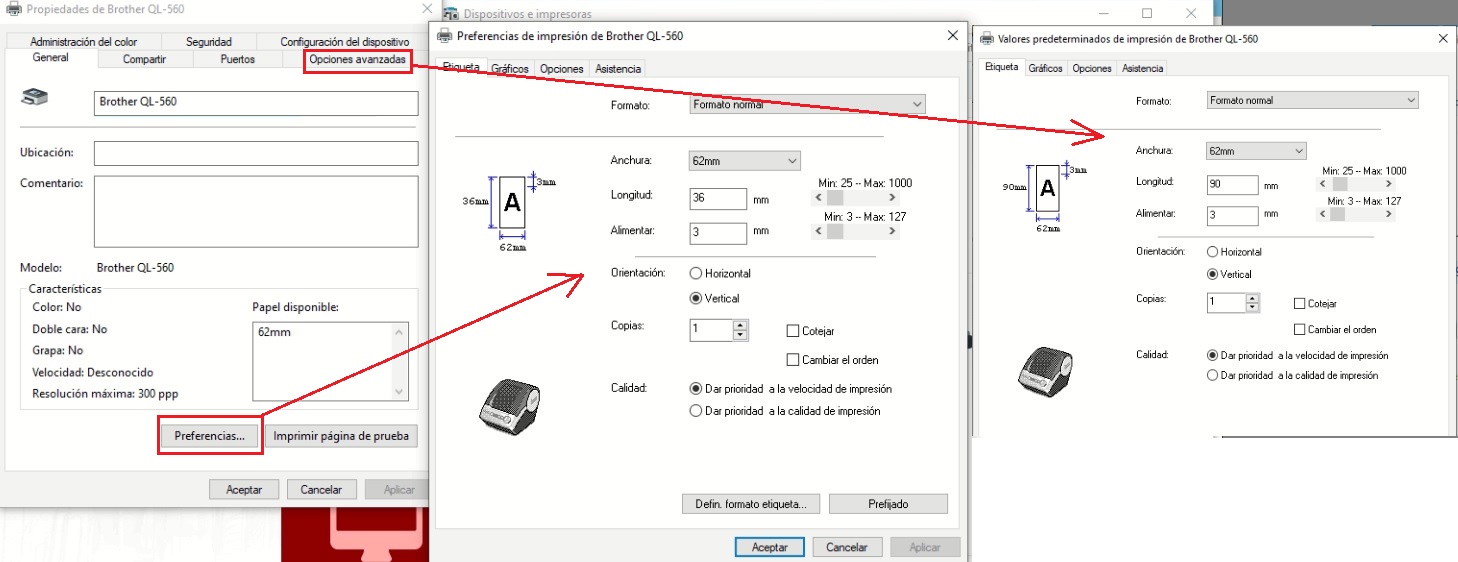Screen dimensions: 1458x562
Task: Click title bar printer icon of Valores predeterminados
Action: point(987,39)
